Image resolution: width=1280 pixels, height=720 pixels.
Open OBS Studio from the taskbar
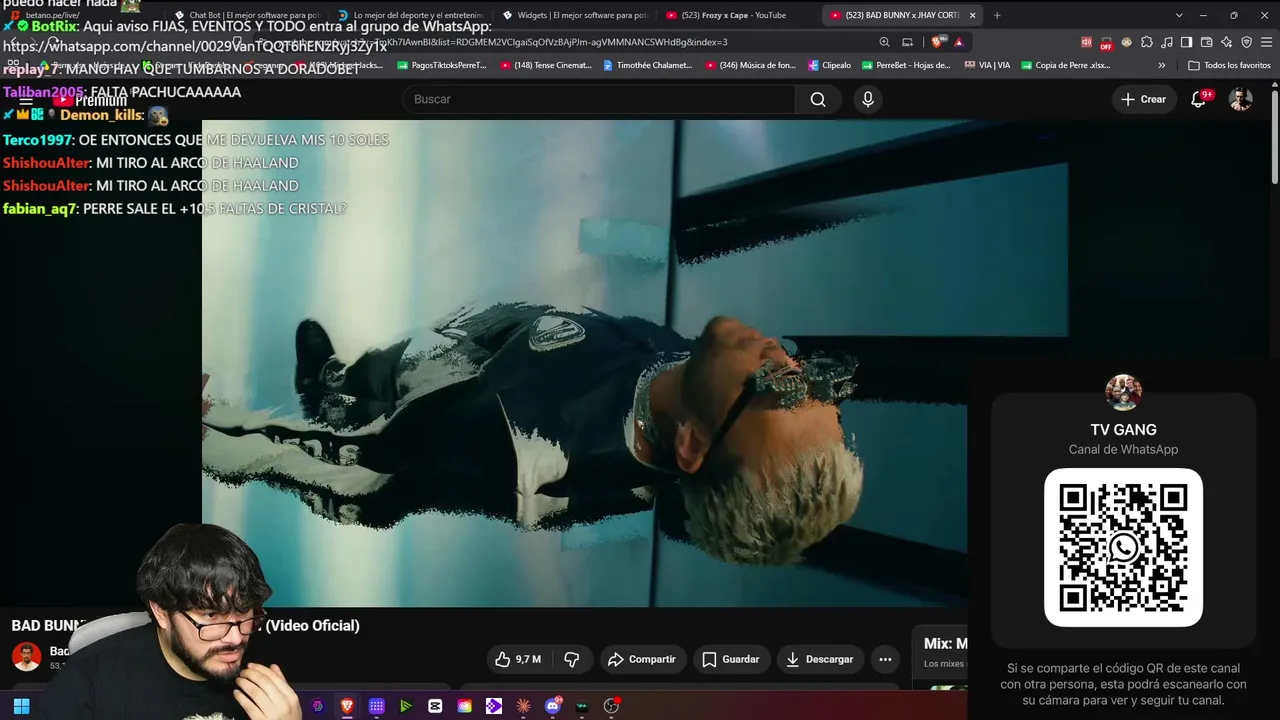coord(611,706)
